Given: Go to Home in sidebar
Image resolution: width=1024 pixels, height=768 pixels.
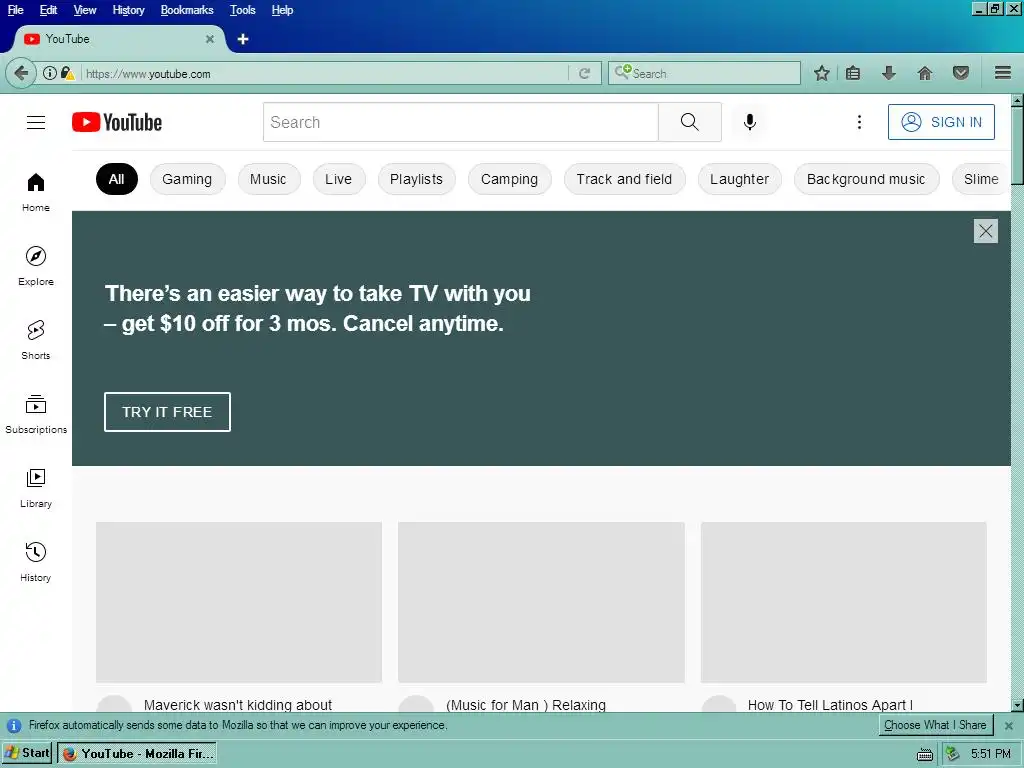Looking at the screenshot, I should 36,192.
